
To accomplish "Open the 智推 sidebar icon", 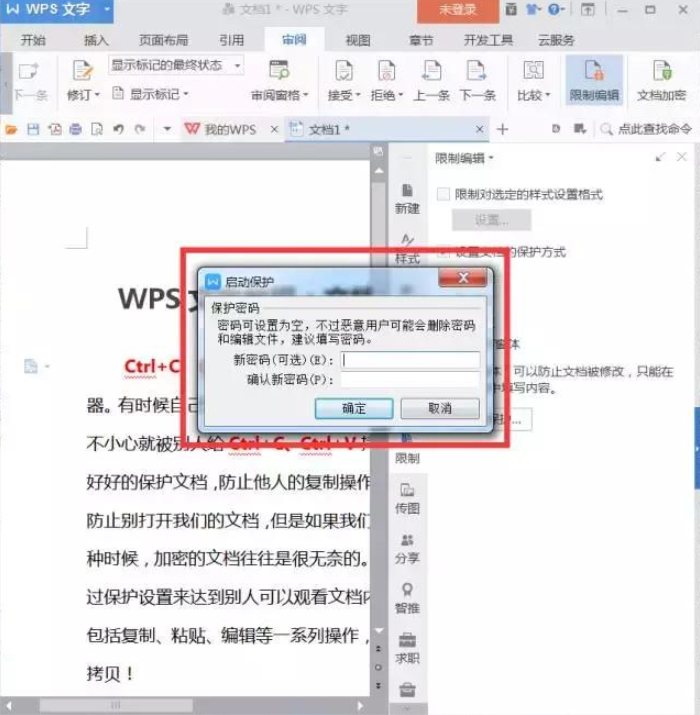I will coord(407,599).
